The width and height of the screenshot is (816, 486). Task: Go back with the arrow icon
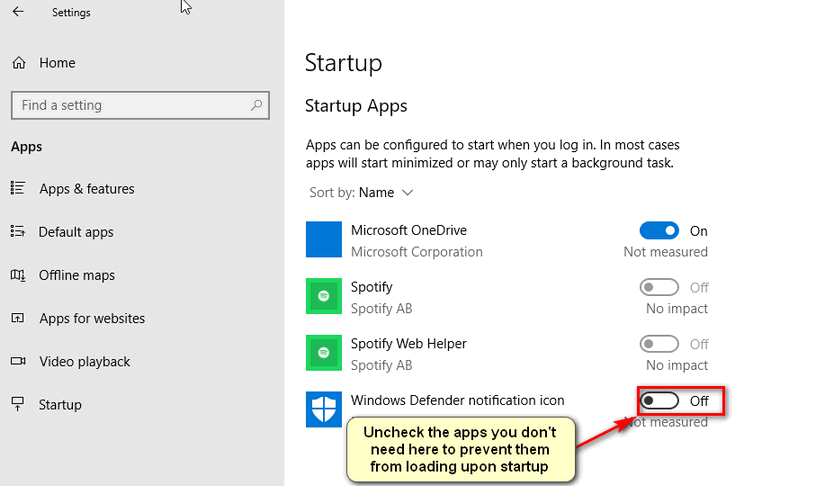click(18, 11)
